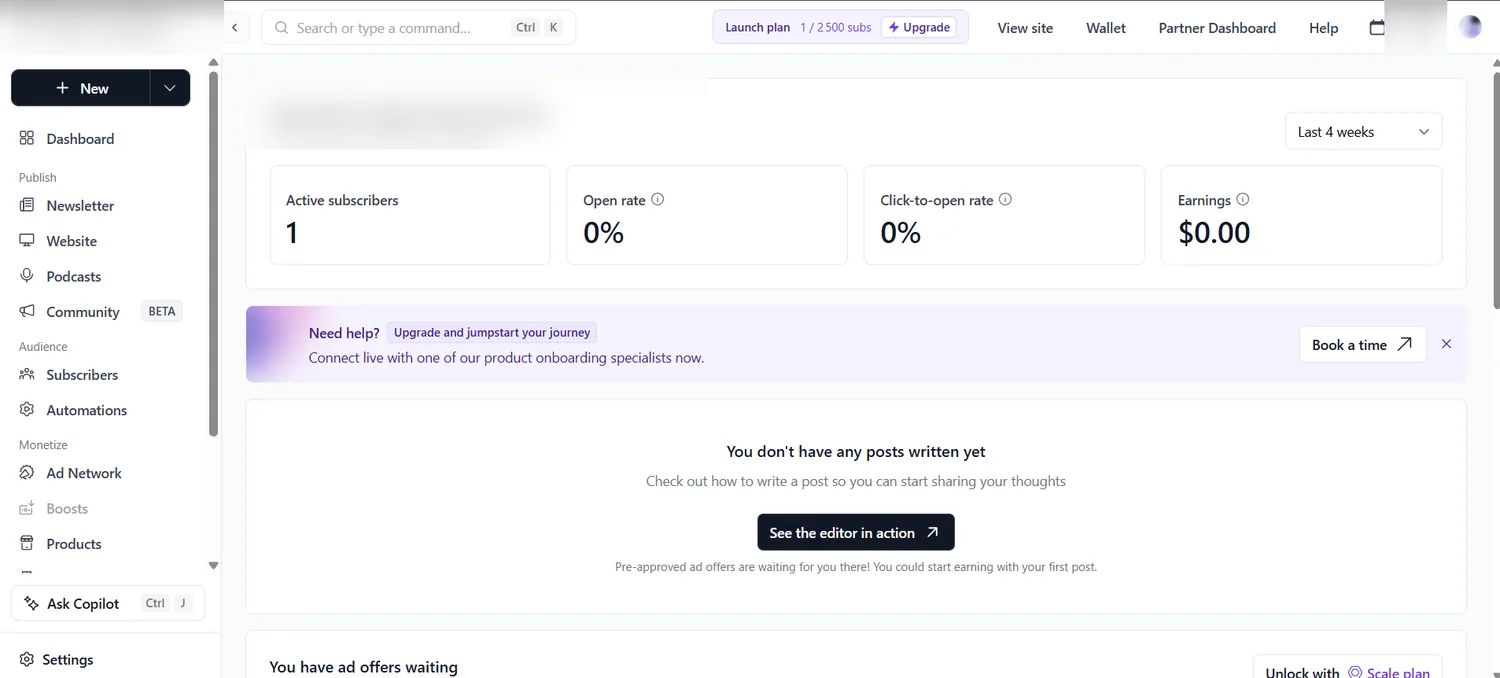Screen dimensions: 1500x678
Task: Open Subscribers in the sidebar
Action: [x=82, y=374]
